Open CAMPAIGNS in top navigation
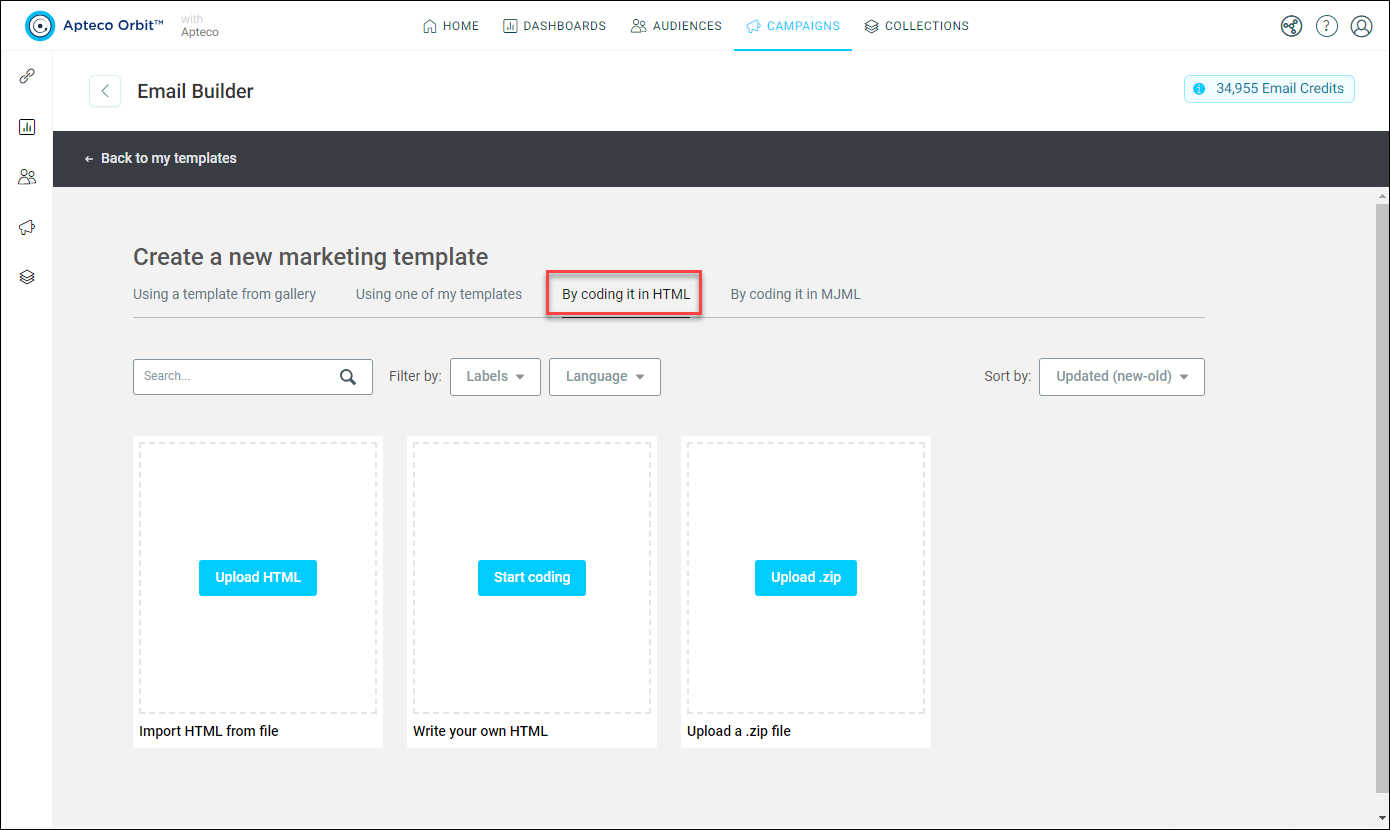The height and width of the screenshot is (830, 1390). click(x=793, y=26)
